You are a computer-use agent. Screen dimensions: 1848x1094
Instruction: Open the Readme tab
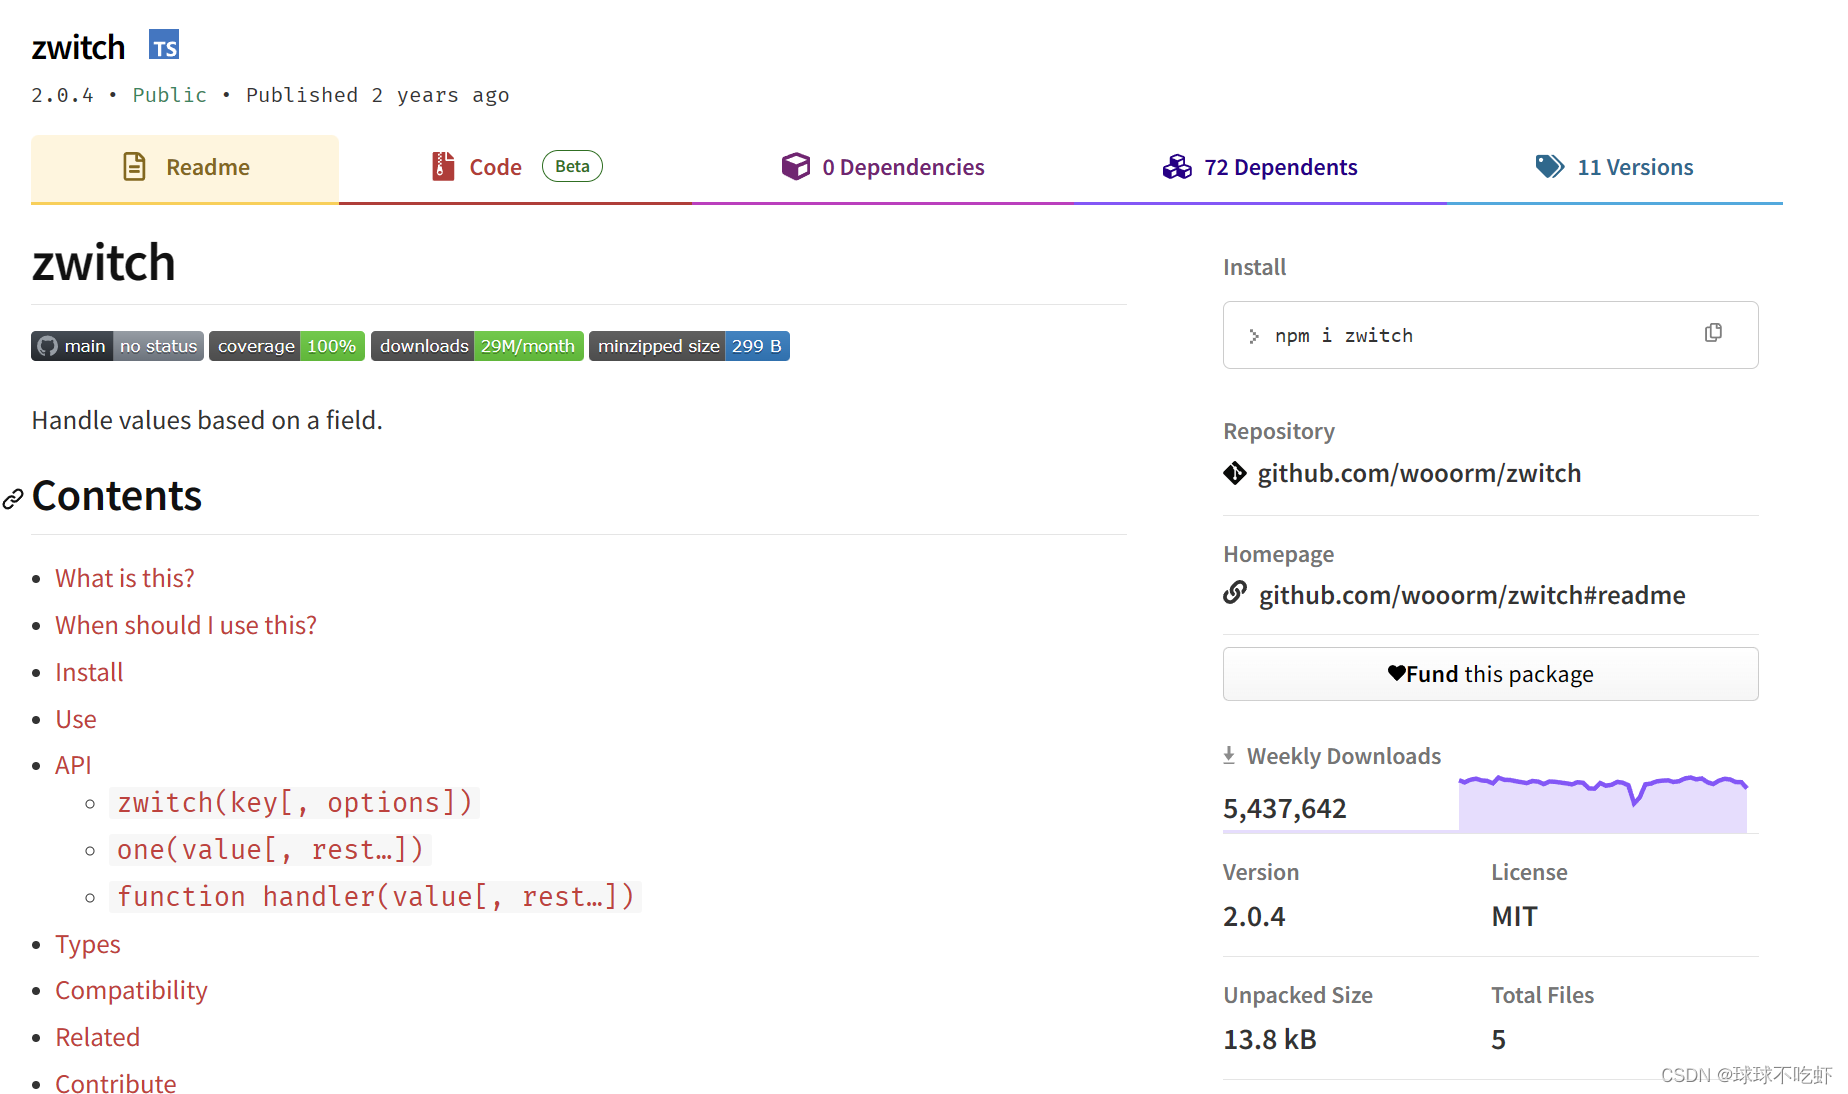click(x=185, y=168)
